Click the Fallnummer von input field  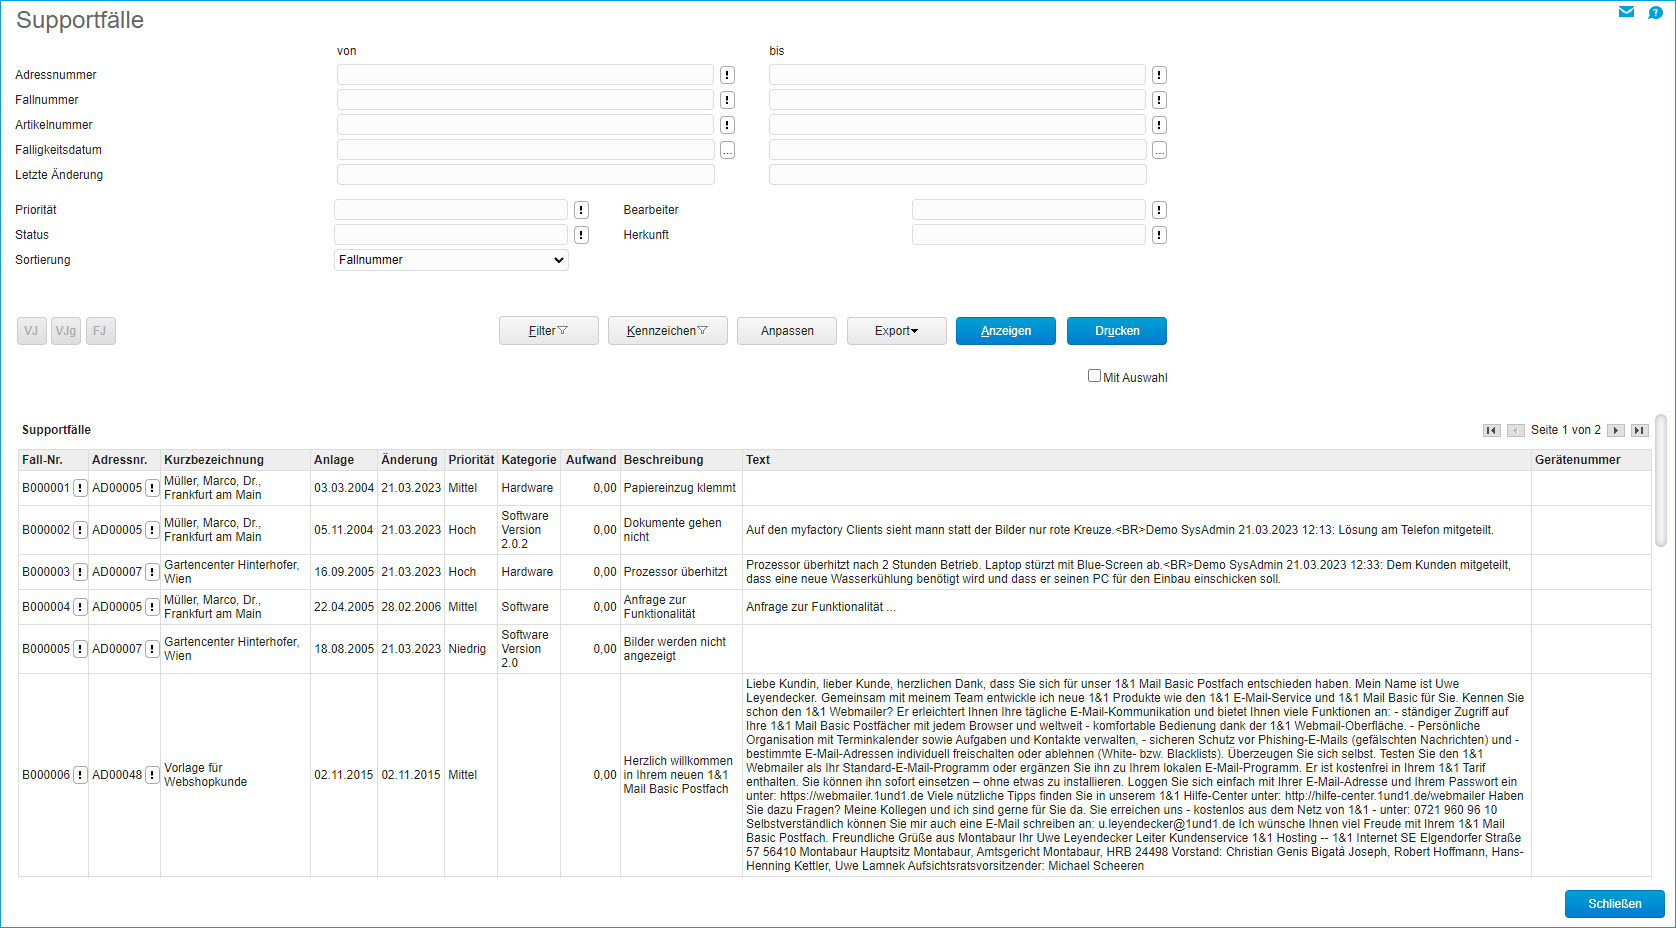coord(525,100)
